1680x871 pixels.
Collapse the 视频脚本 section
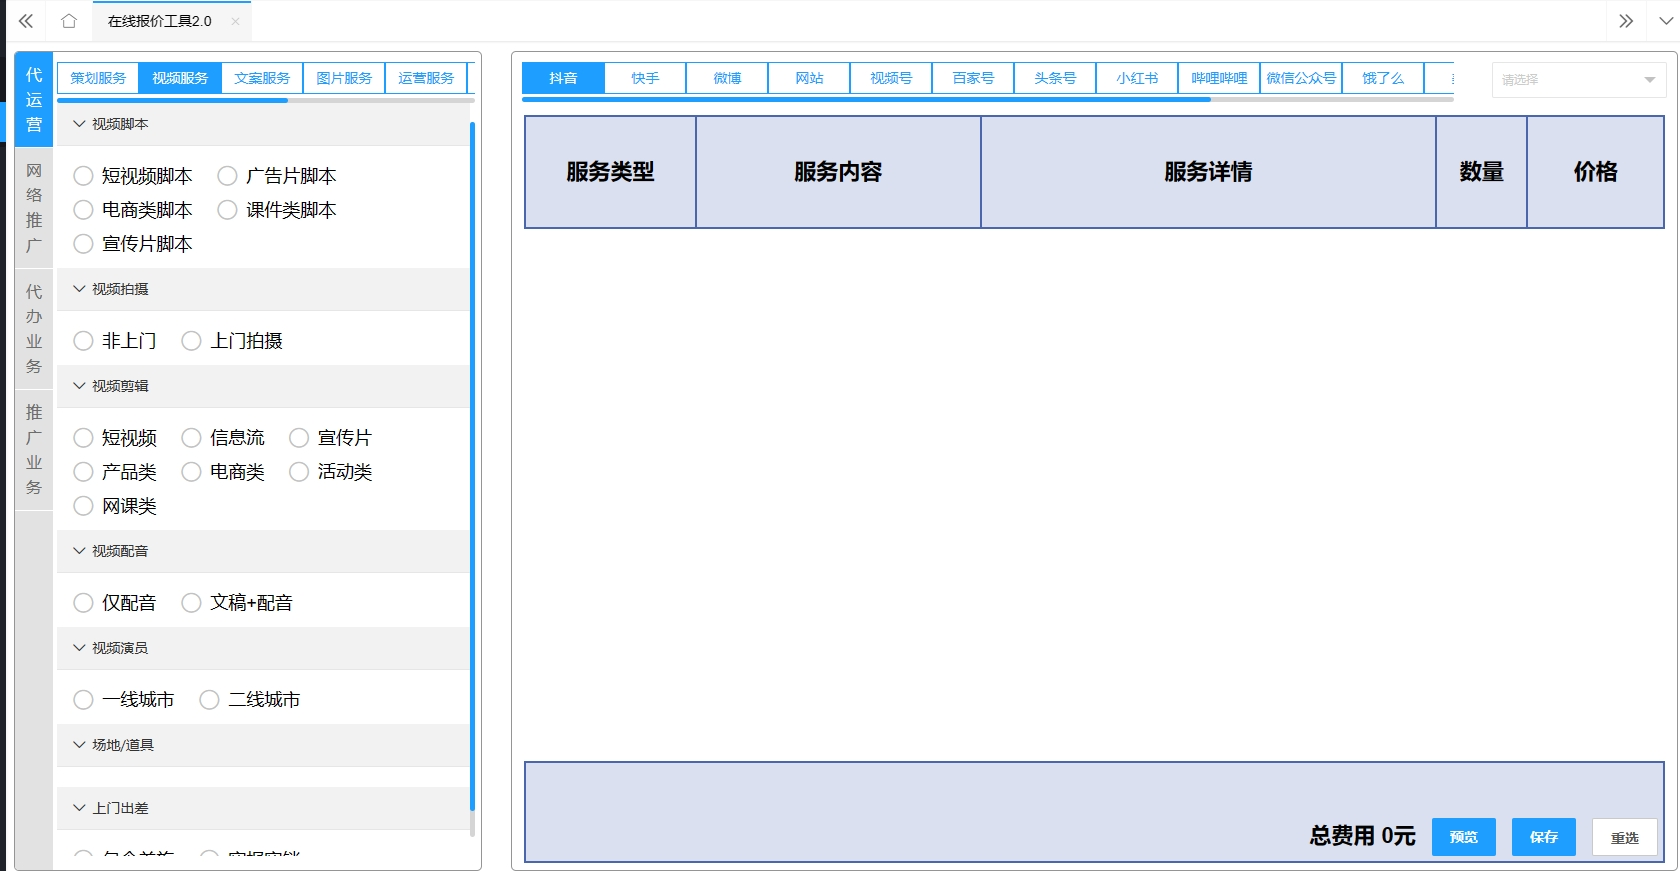[x=80, y=124]
